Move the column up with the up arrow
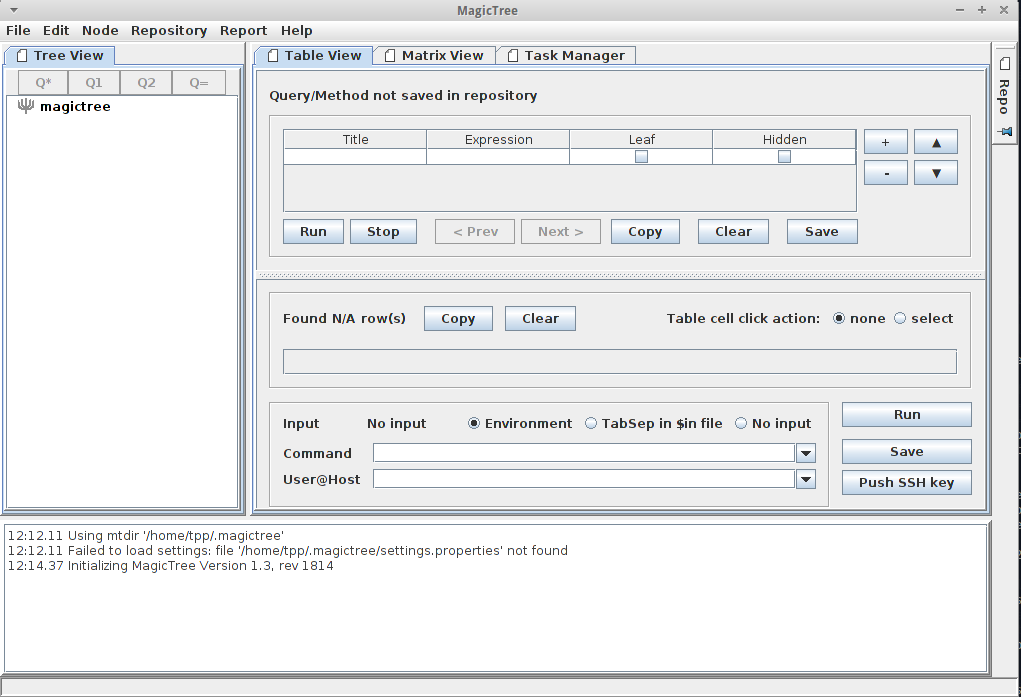Image resolution: width=1021 pixels, height=697 pixels. click(936, 142)
